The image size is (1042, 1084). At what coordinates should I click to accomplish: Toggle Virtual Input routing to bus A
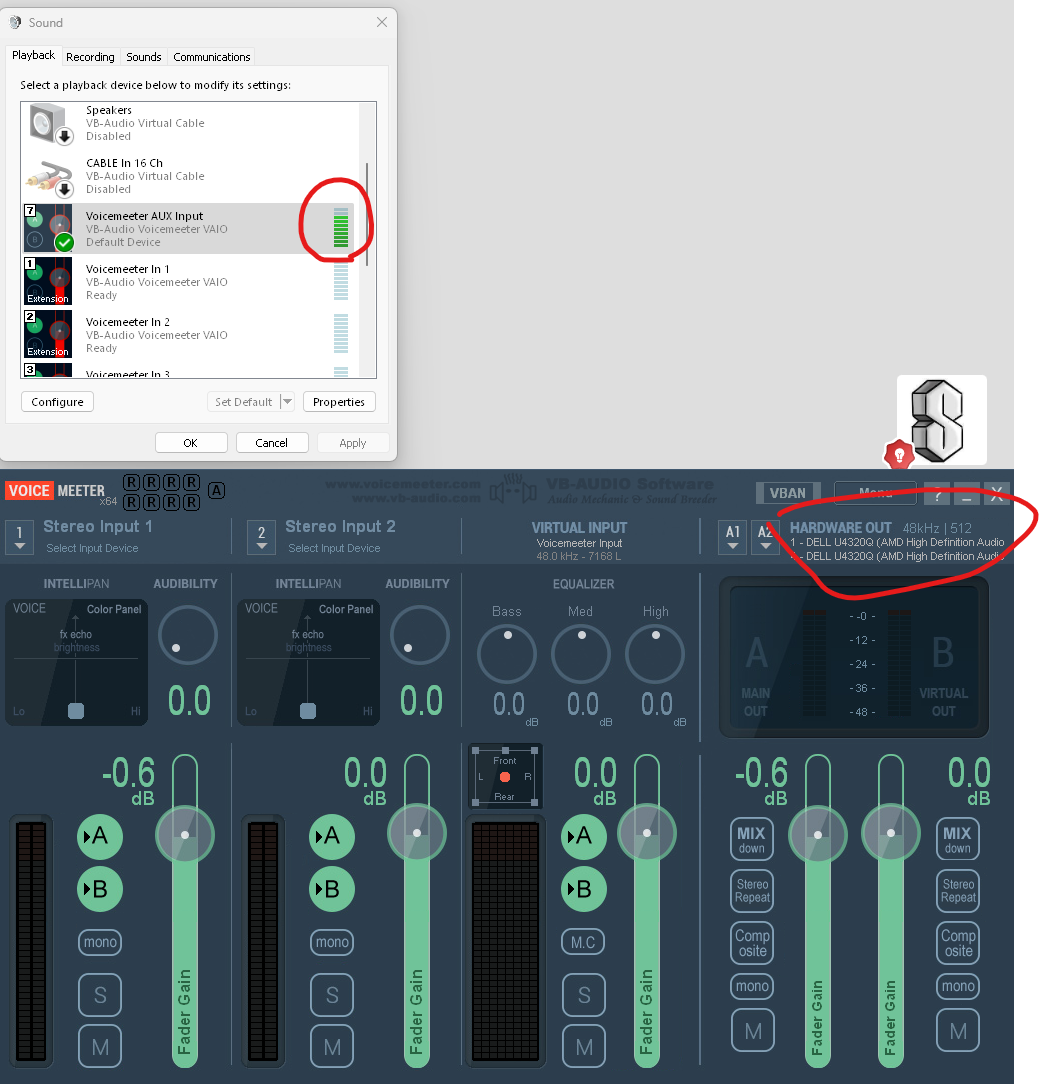tap(584, 837)
